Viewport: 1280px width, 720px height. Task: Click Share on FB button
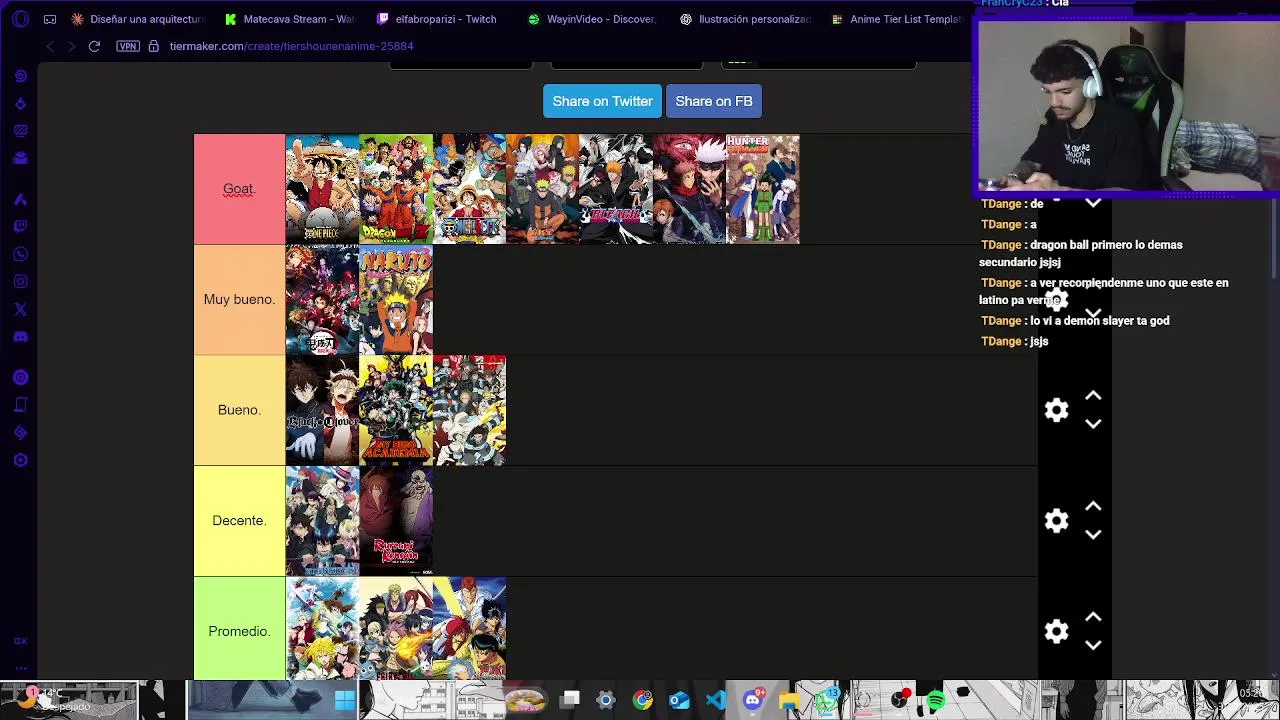pyautogui.click(x=714, y=101)
